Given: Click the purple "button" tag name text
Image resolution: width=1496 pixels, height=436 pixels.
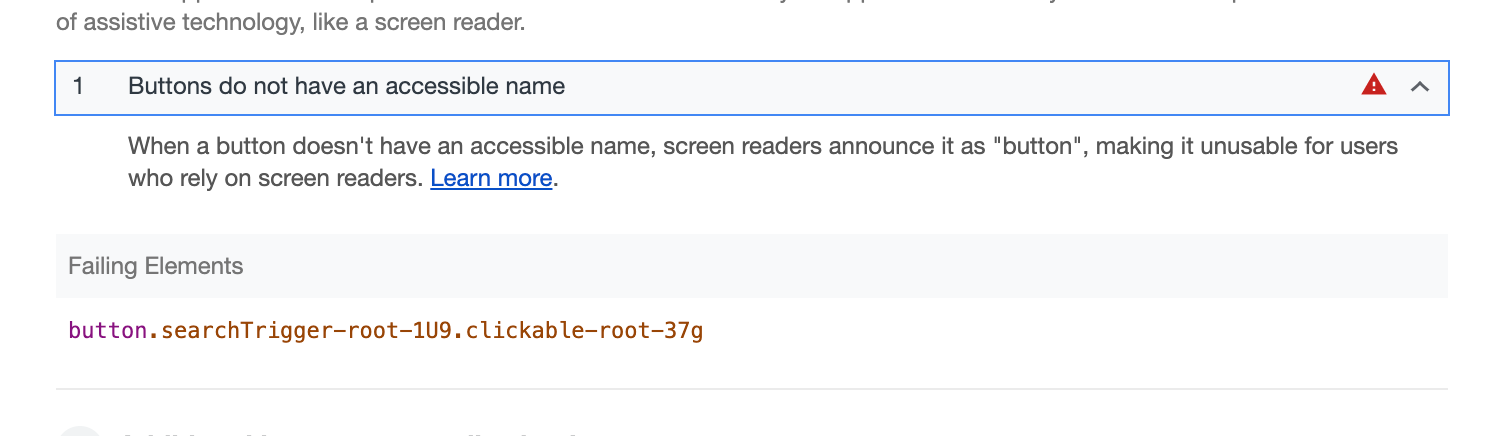Looking at the screenshot, I should (107, 330).
